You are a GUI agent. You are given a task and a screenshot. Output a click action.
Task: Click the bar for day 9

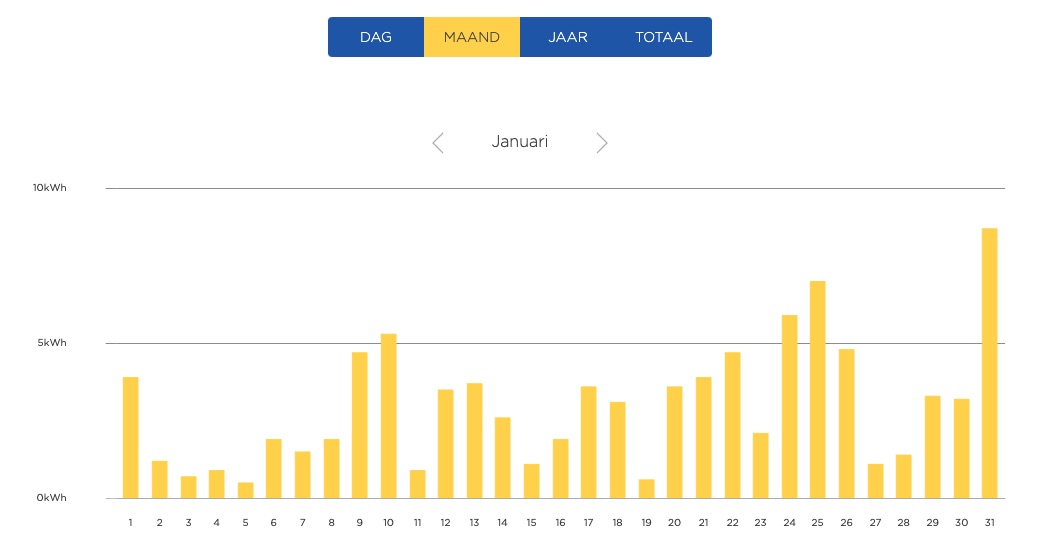pyautogui.click(x=360, y=425)
